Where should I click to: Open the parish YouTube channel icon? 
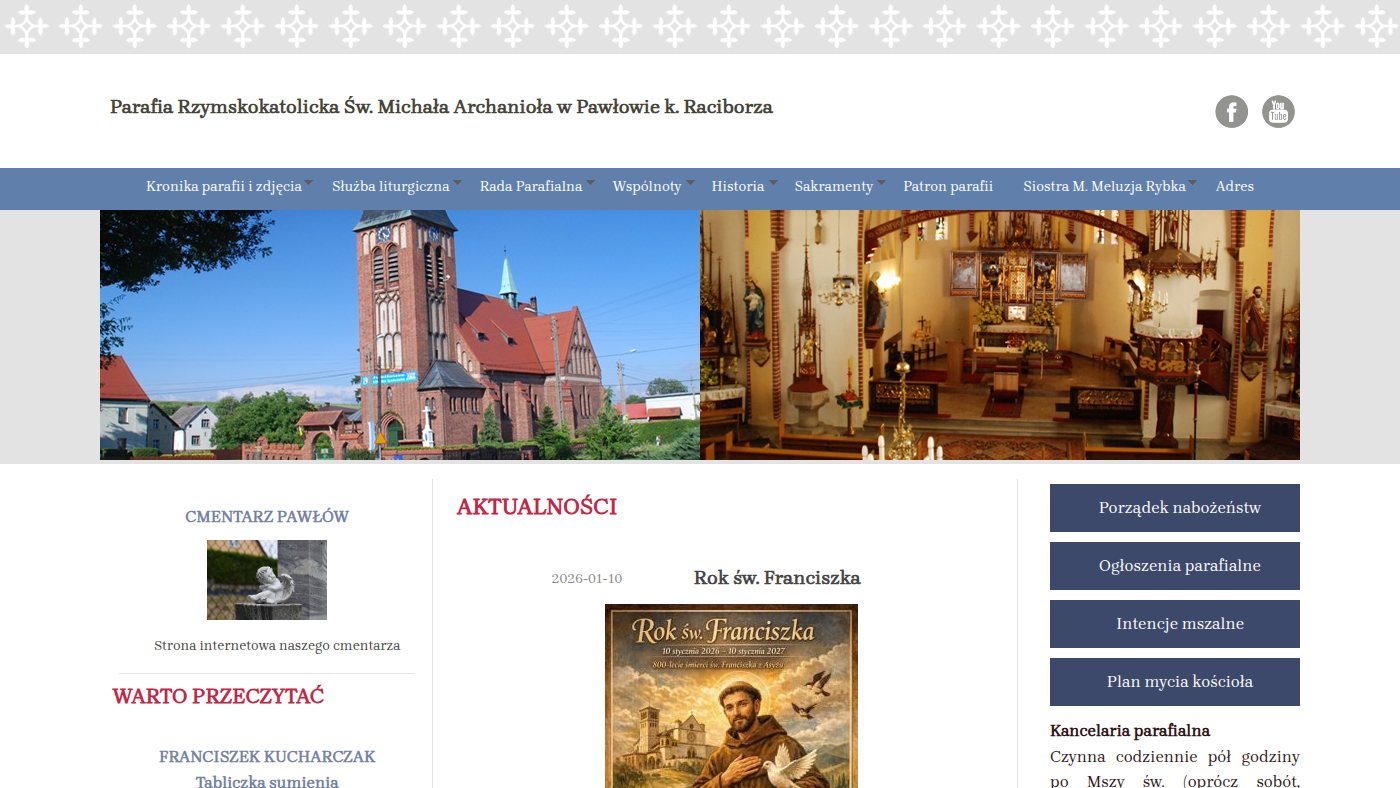pos(1278,112)
